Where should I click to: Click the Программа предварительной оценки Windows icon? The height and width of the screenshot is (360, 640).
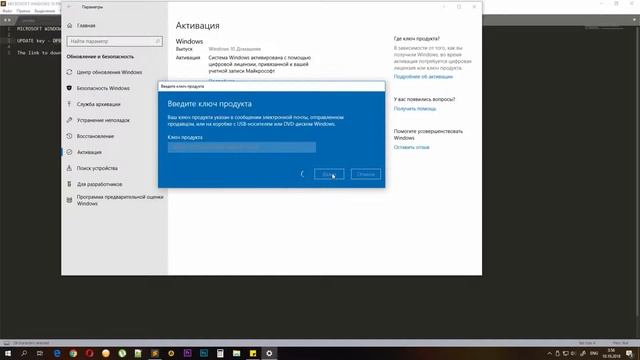click(x=69, y=200)
